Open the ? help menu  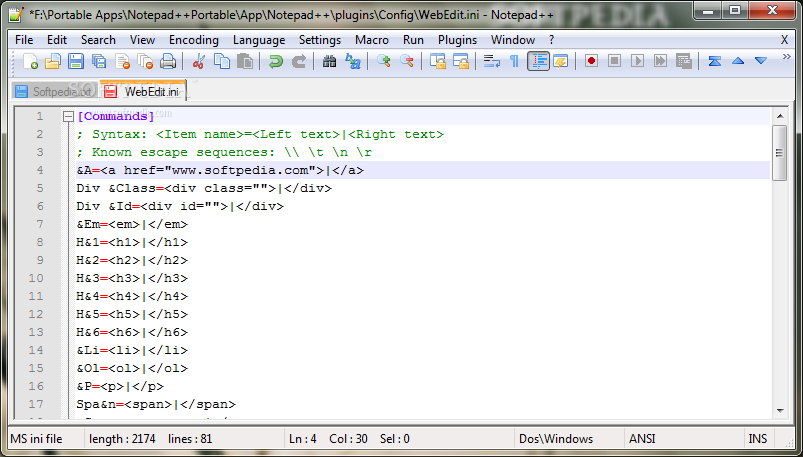551,40
